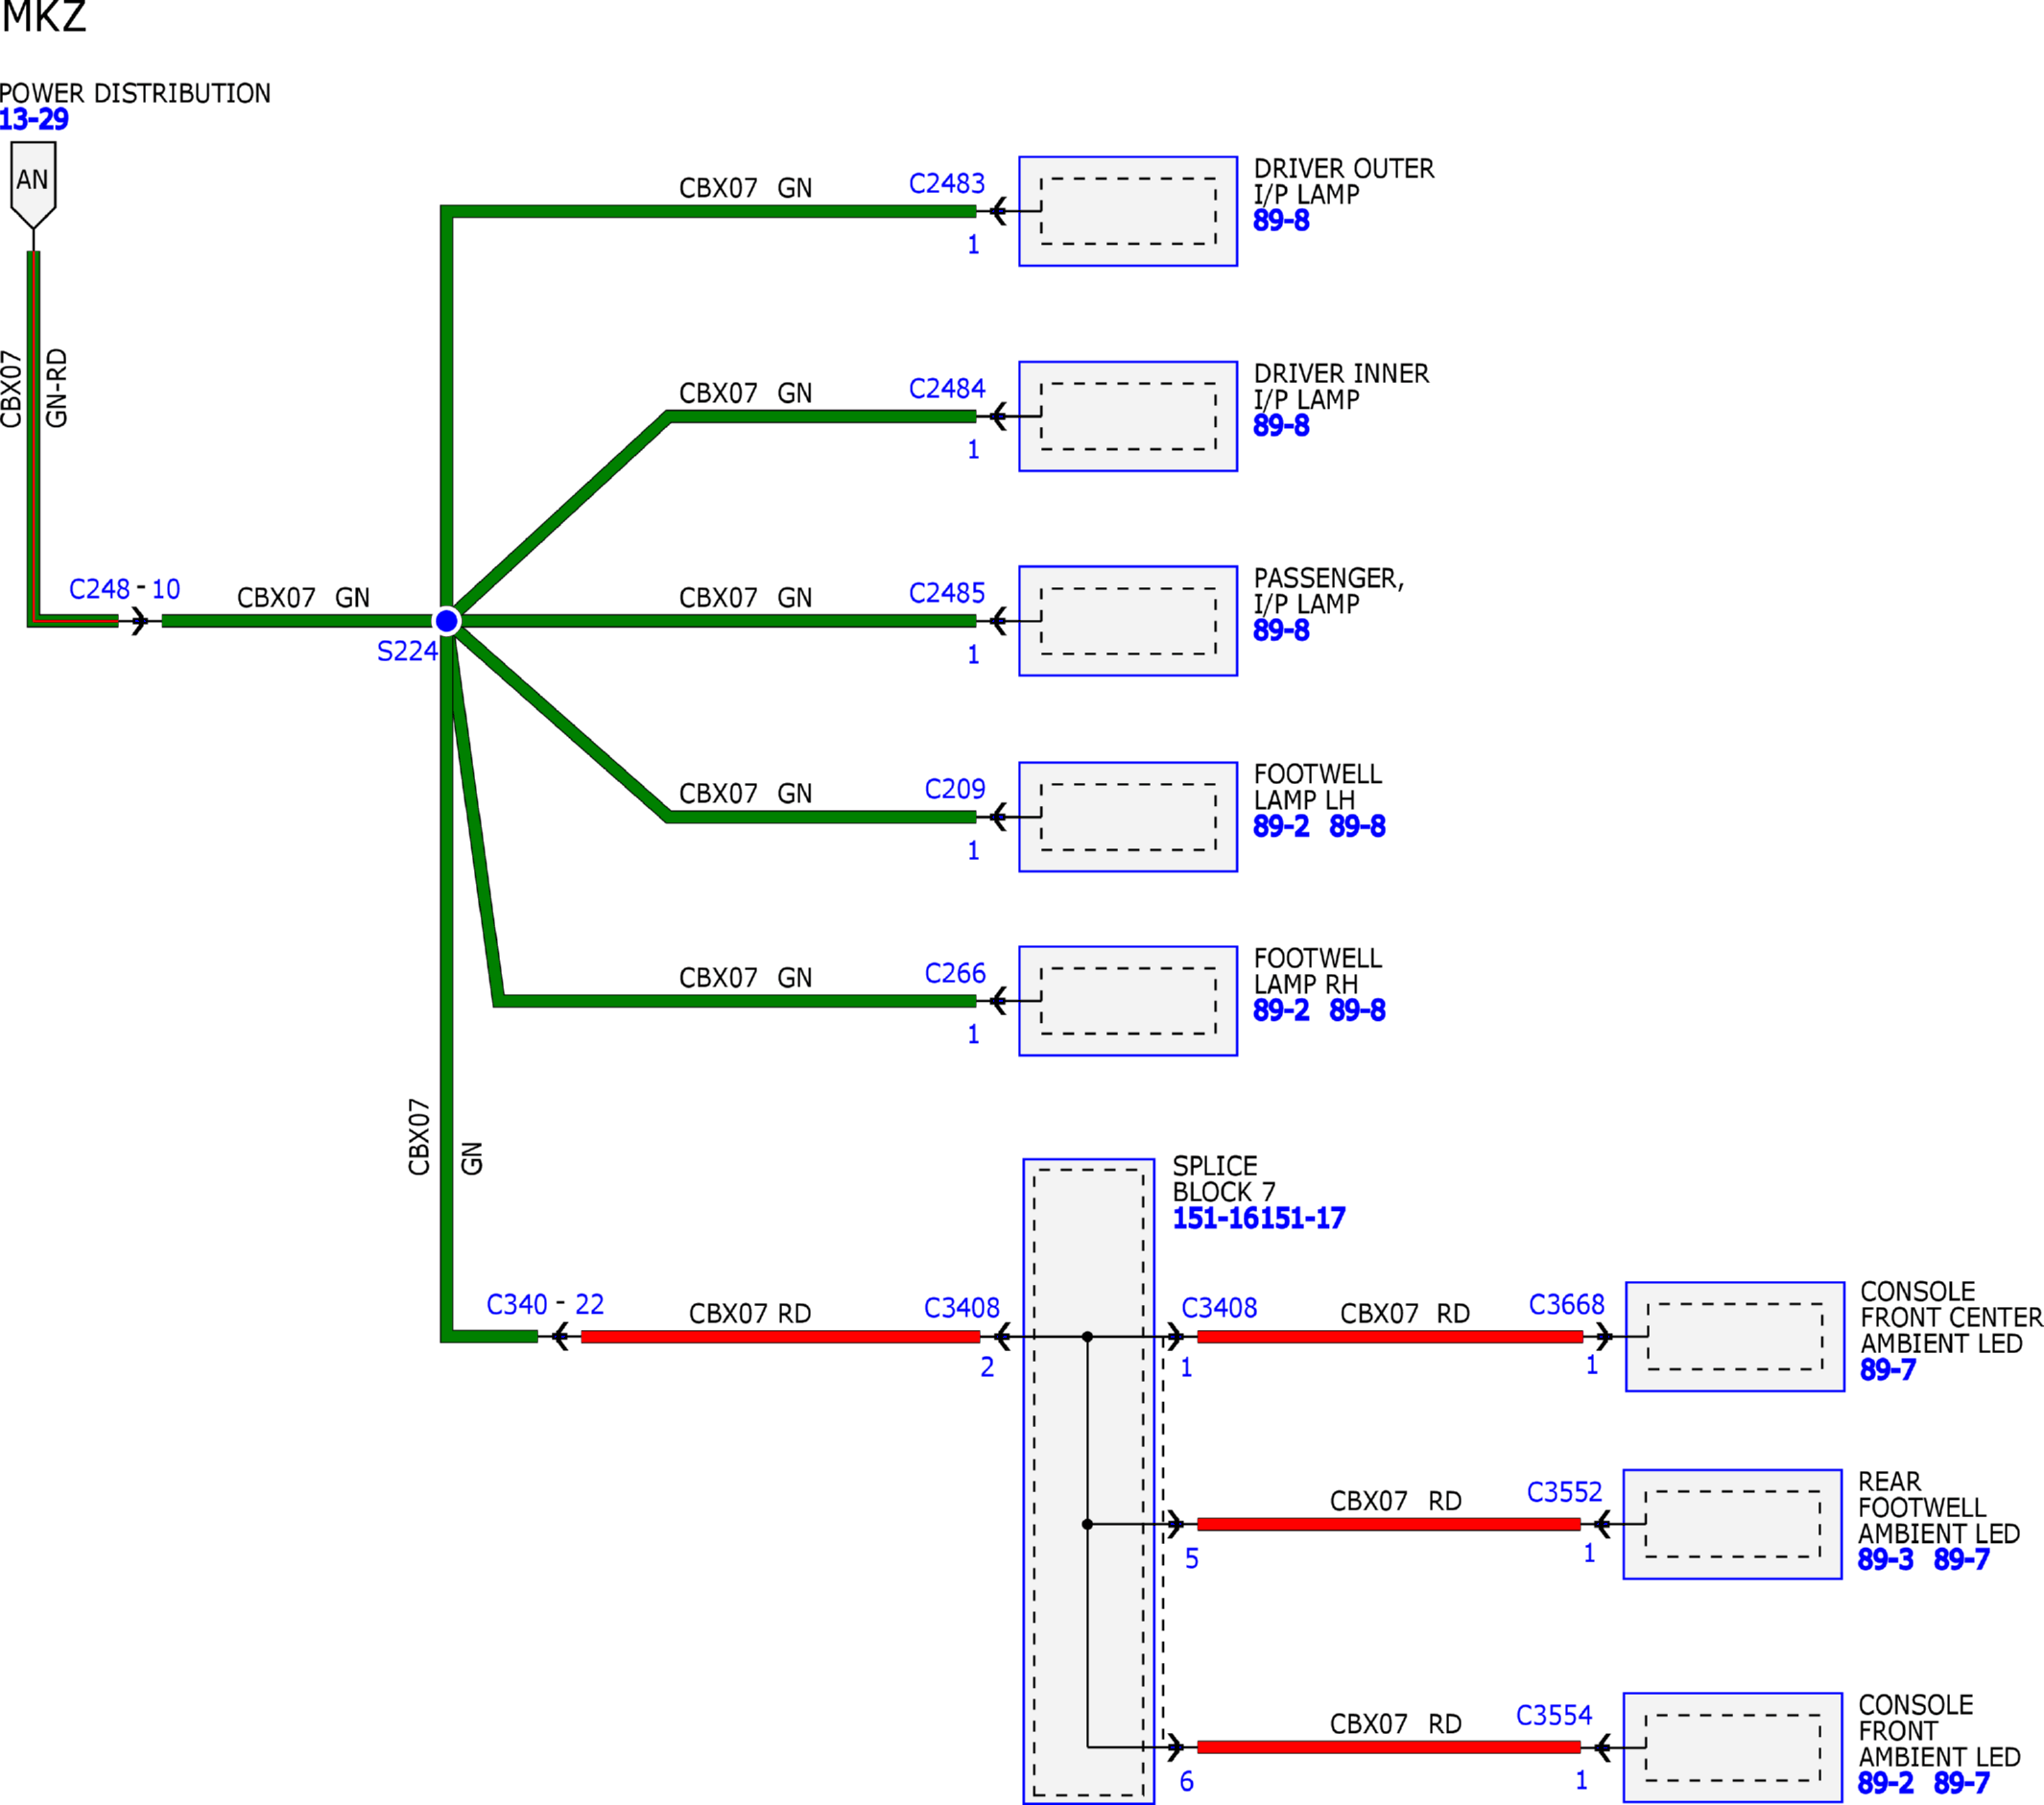Click the S224 splice label

coord(407,651)
